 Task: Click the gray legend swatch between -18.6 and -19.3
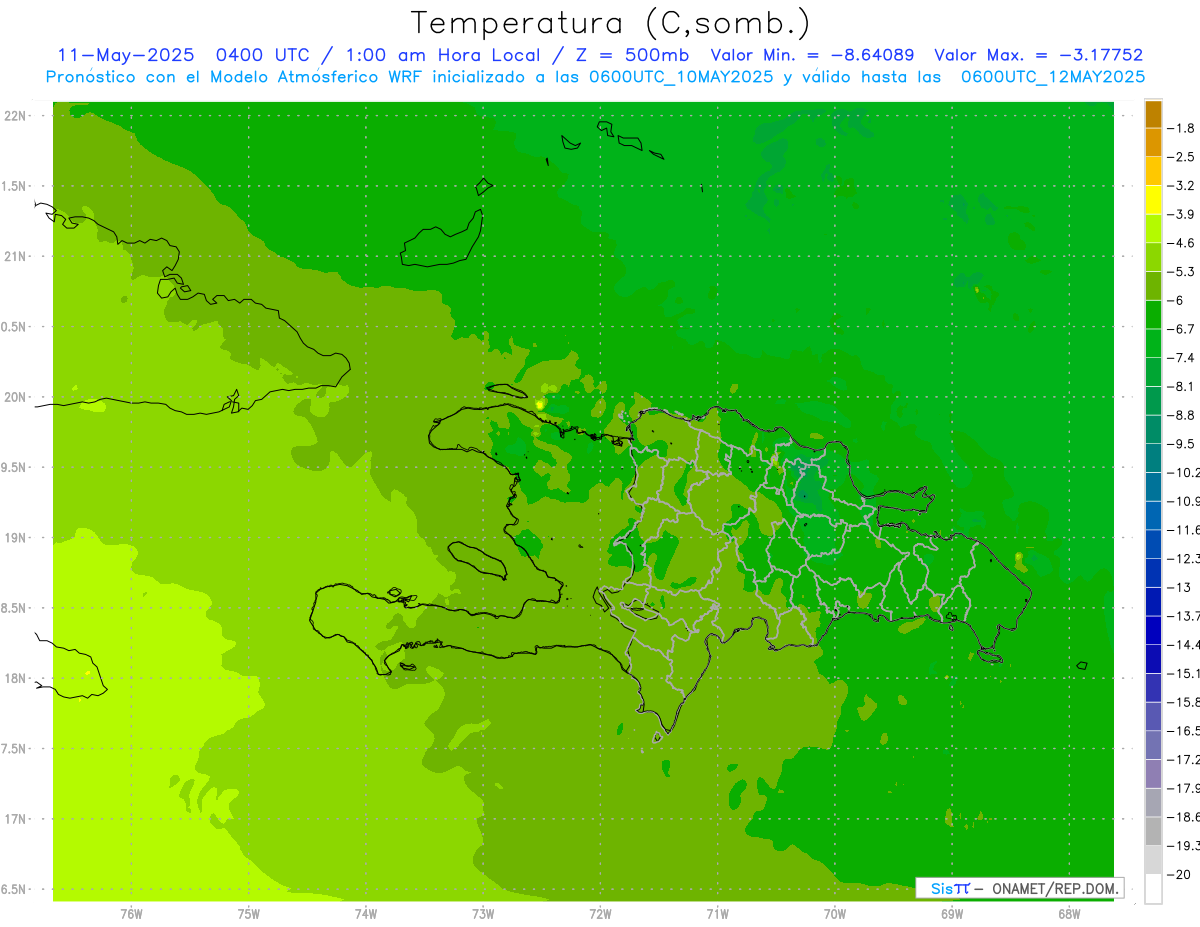[x=1153, y=832]
